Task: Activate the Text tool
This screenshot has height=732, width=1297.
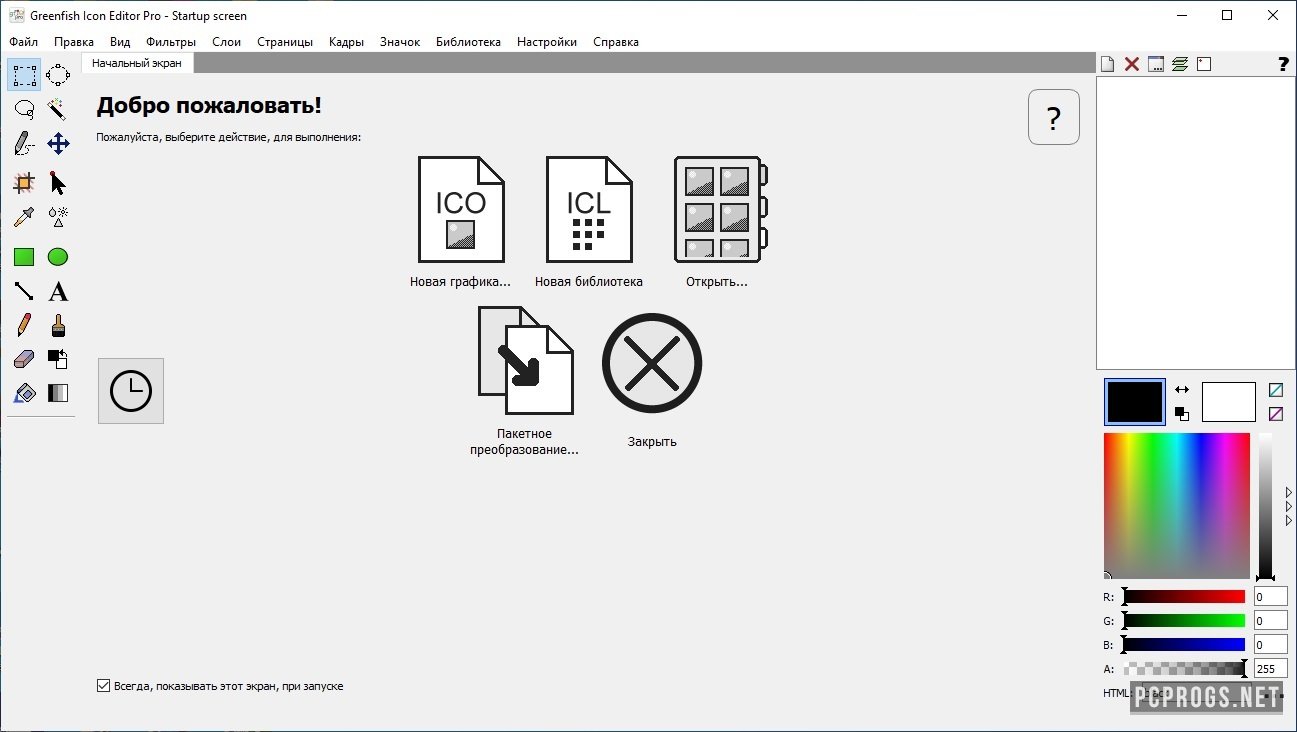Action: 58,292
